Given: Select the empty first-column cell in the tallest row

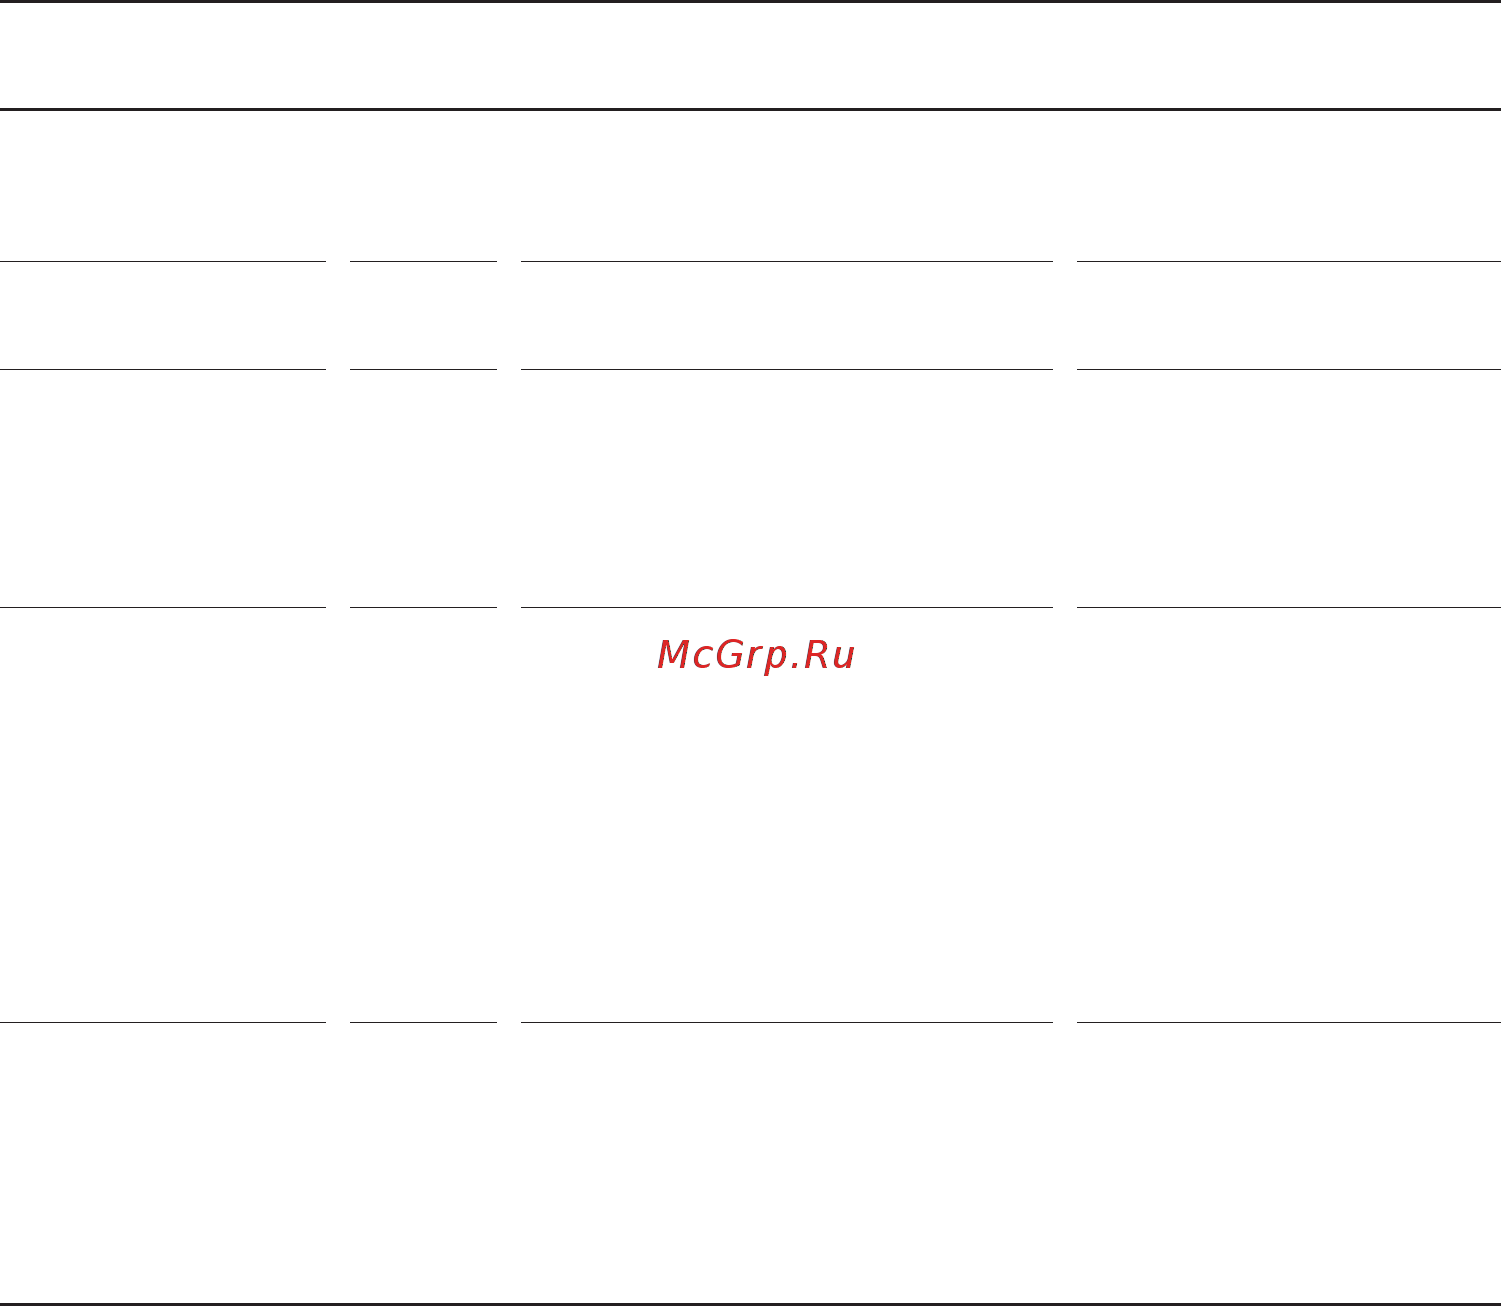Looking at the screenshot, I should click(x=163, y=815).
